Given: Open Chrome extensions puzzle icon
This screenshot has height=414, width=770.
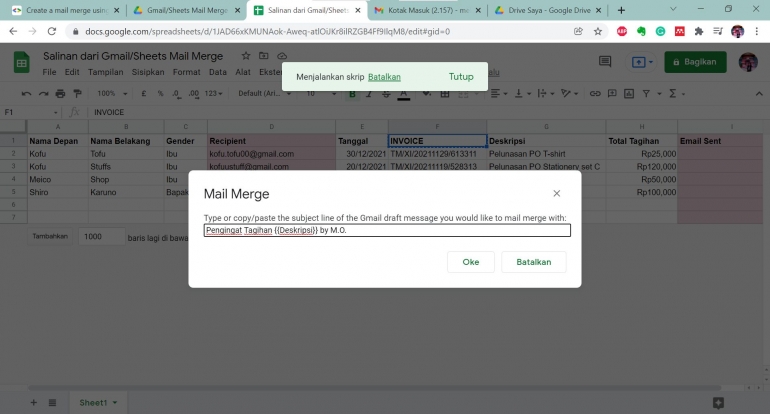Looking at the screenshot, I should click(698, 31).
